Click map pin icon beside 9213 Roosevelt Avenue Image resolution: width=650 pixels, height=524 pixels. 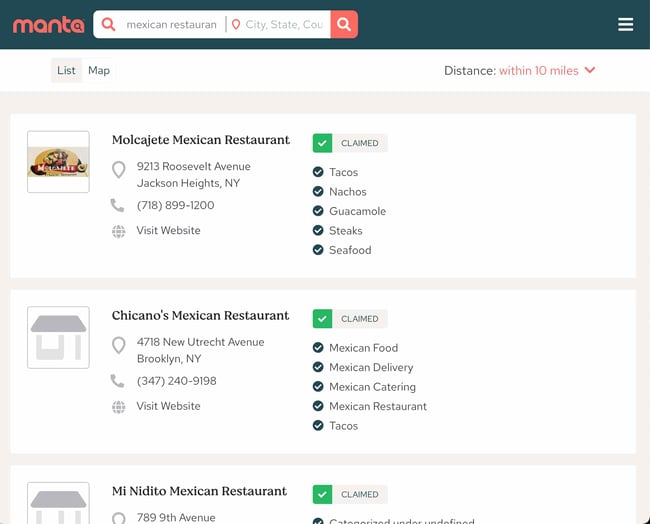click(119, 170)
